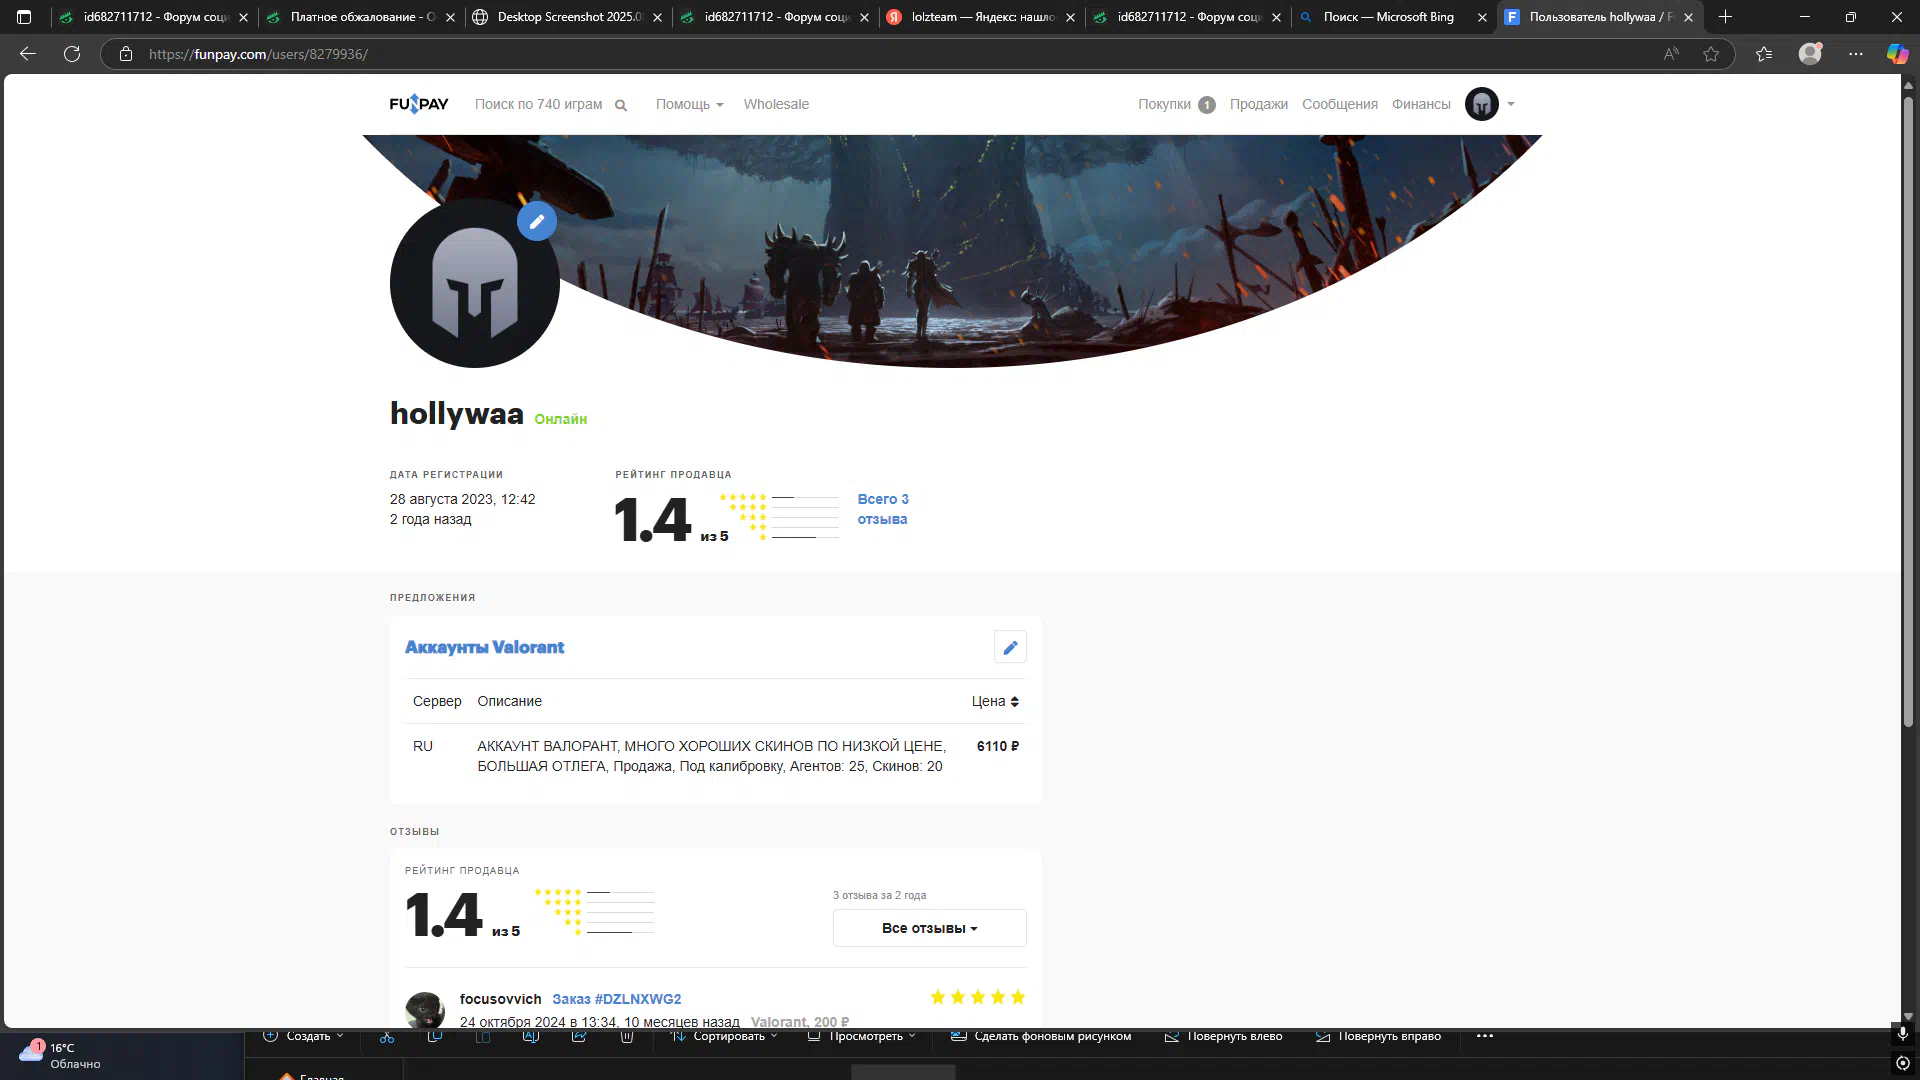This screenshot has width=1920, height=1080.
Task: Open Copilot icon in browser toolbar
Action: pos(1897,54)
